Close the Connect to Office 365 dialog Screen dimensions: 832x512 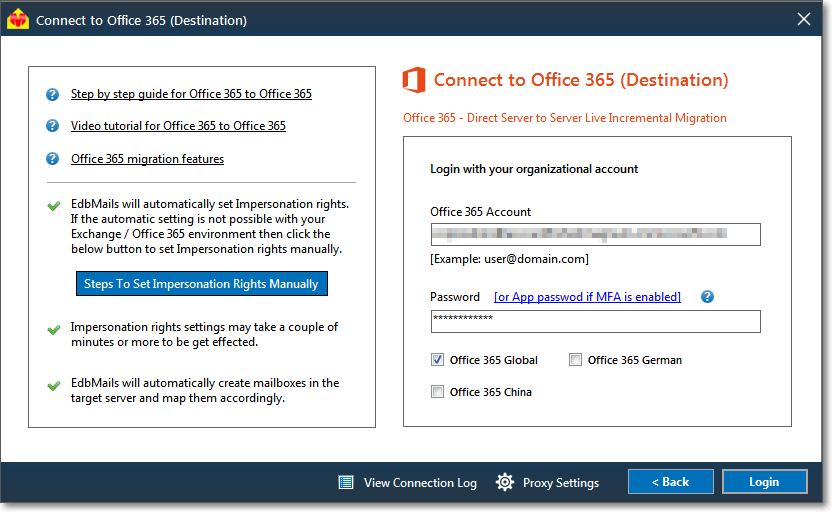[x=803, y=19]
